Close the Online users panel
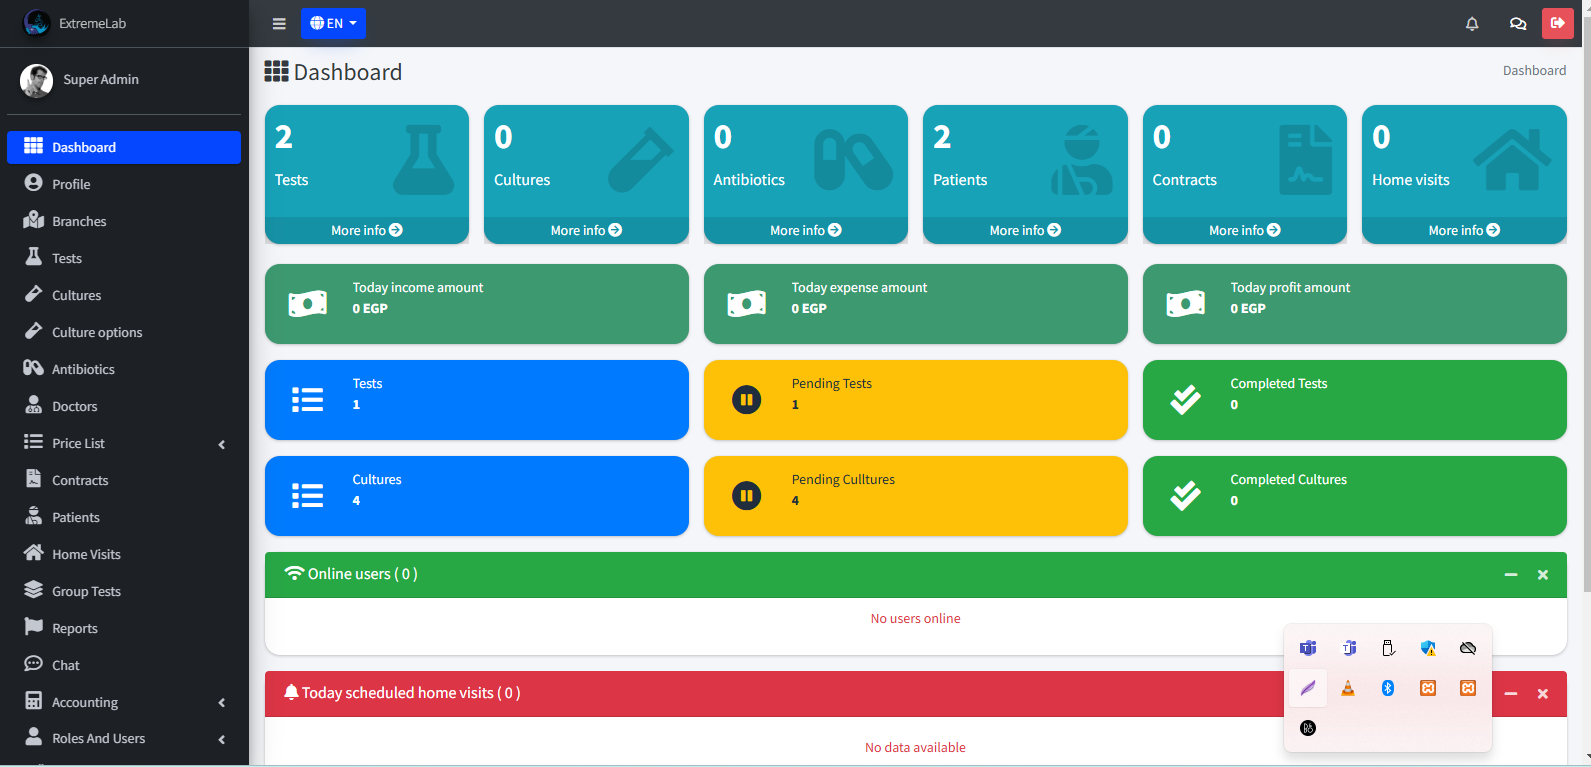This screenshot has width=1591, height=767. point(1543,575)
